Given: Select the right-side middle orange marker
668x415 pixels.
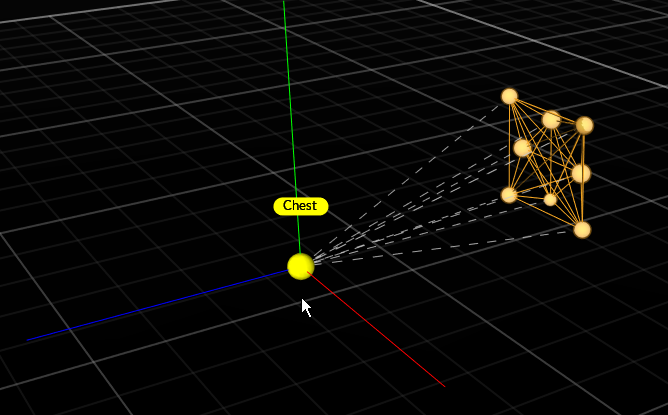Looking at the screenshot, I should click(581, 173).
